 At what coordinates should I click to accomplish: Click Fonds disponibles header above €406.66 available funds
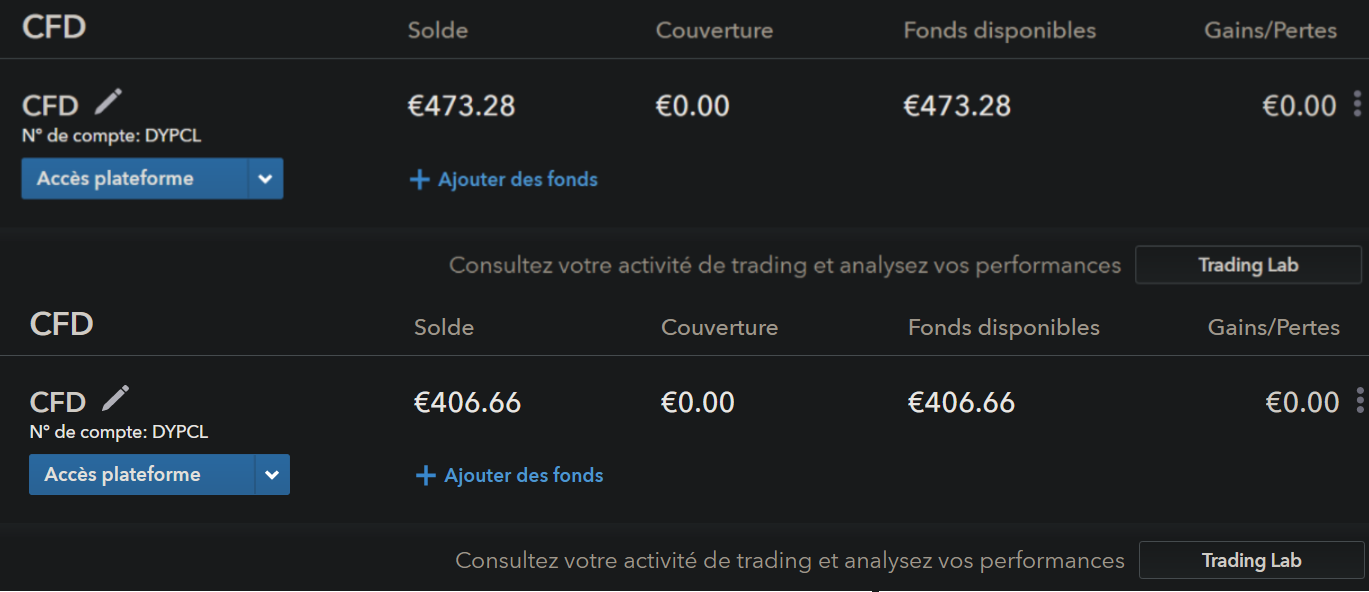tap(1003, 327)
